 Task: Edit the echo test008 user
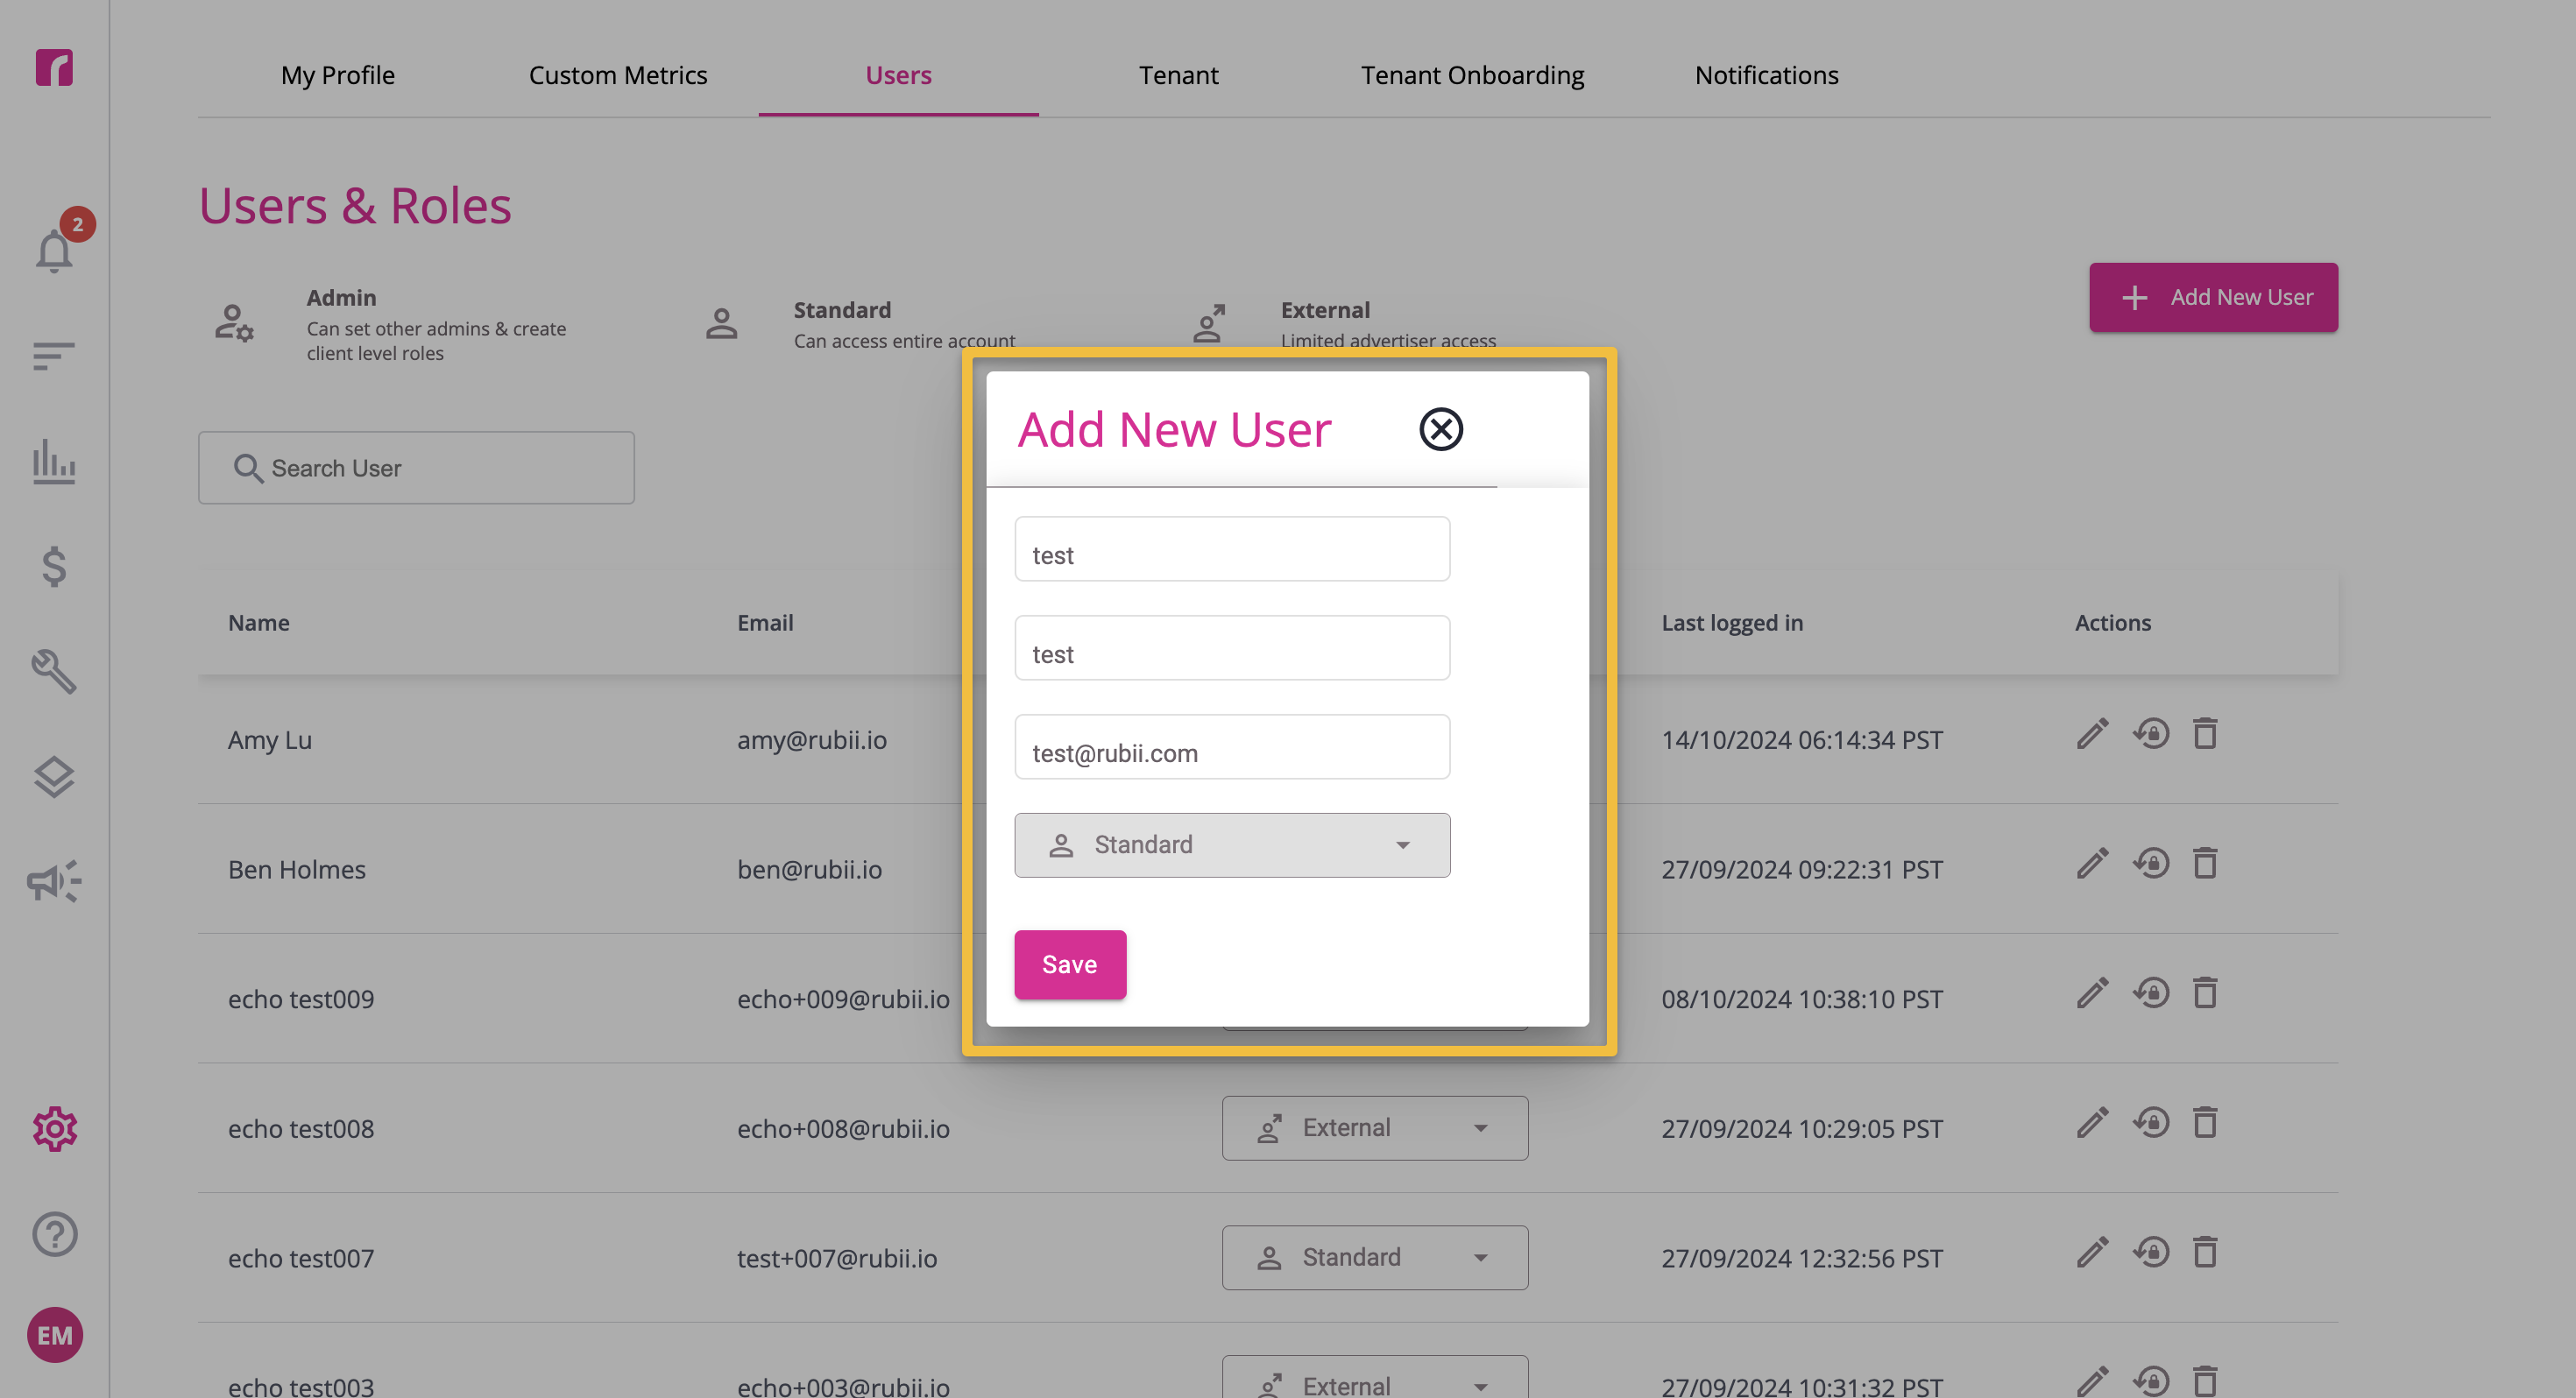[x=2092, y=1123]
